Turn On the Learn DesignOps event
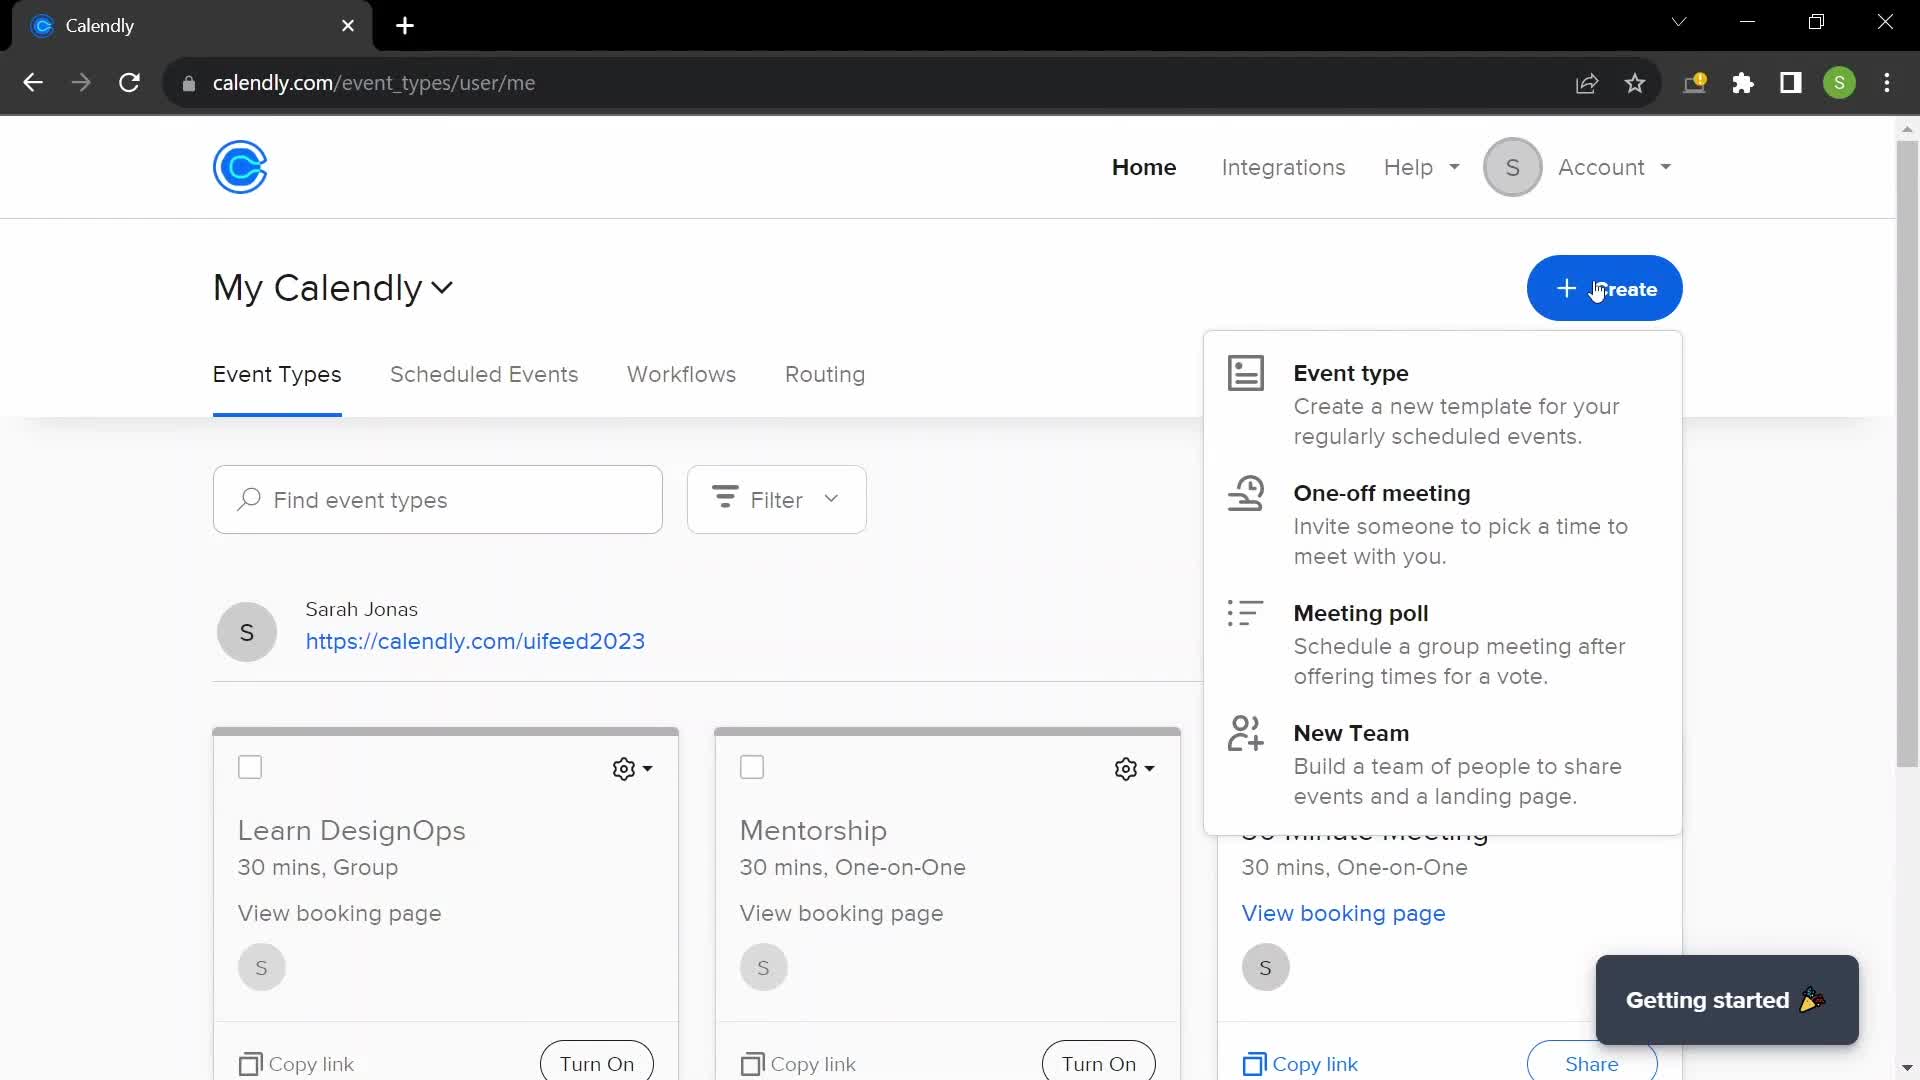Screen dimensions: 1920x1080 [597, 1063]
